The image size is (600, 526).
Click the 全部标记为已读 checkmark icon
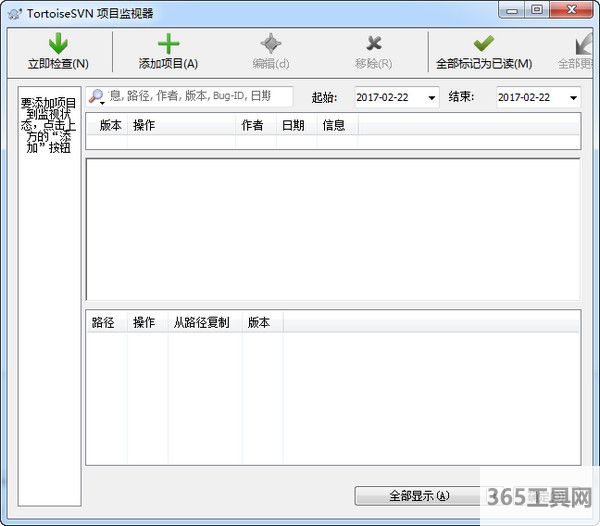point(484,44)
